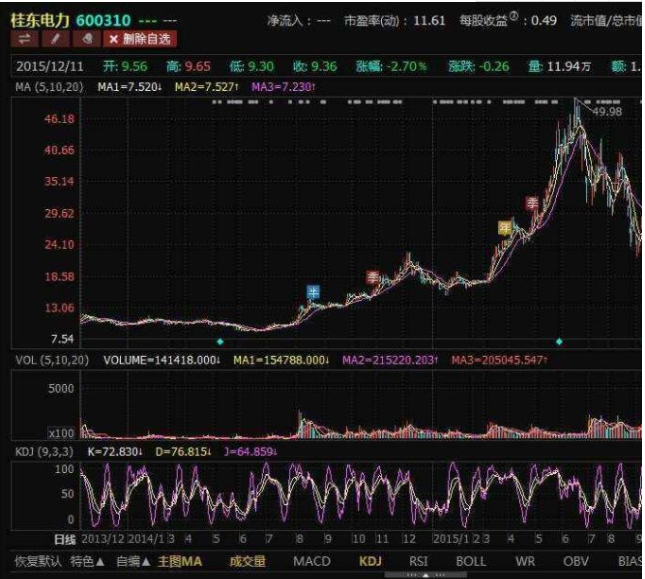The height and width of the screenshot is (579, 645).
Task: Click the pencil edit icon
Action: click(55, 39)
